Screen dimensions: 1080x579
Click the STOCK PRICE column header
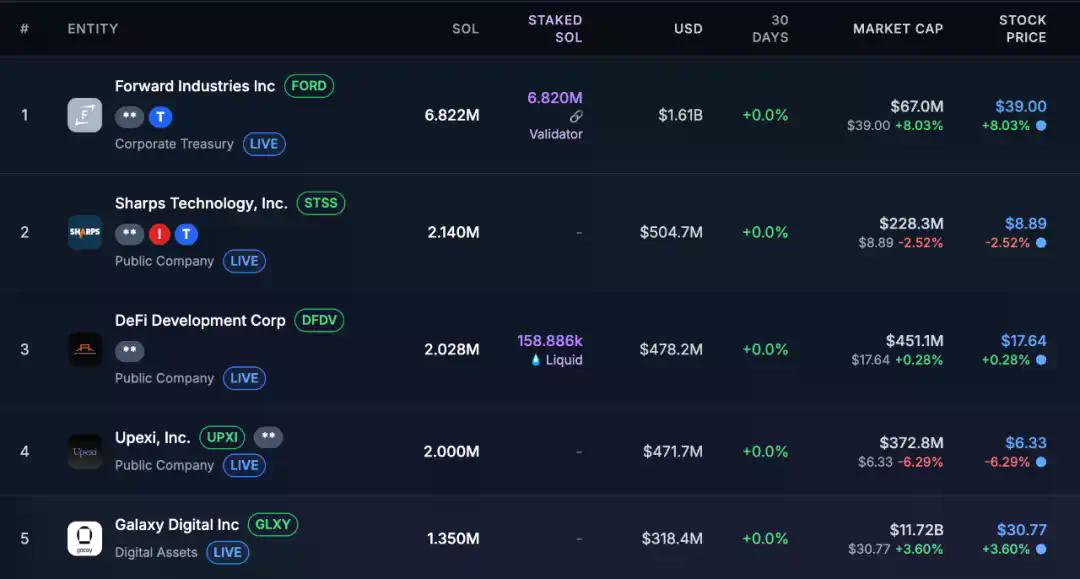[1022, 28]
